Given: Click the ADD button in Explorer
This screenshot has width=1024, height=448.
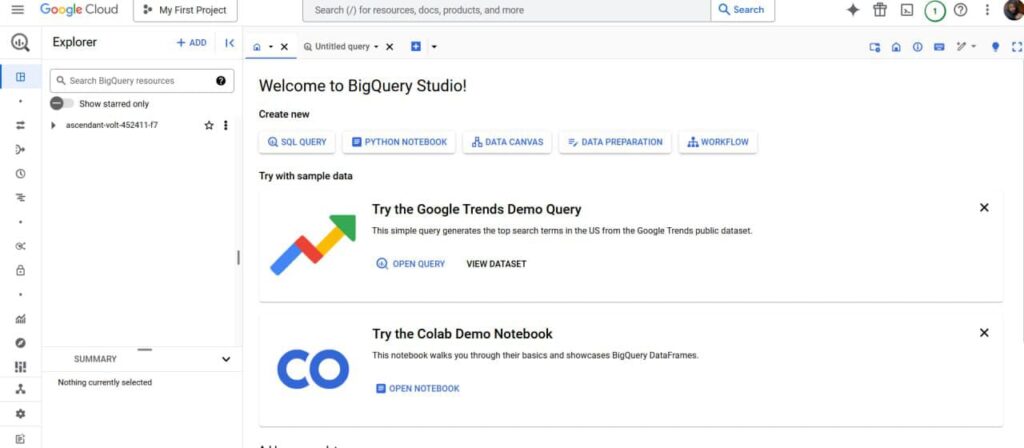Looking at the screenshot, I should tap(191, 42).
